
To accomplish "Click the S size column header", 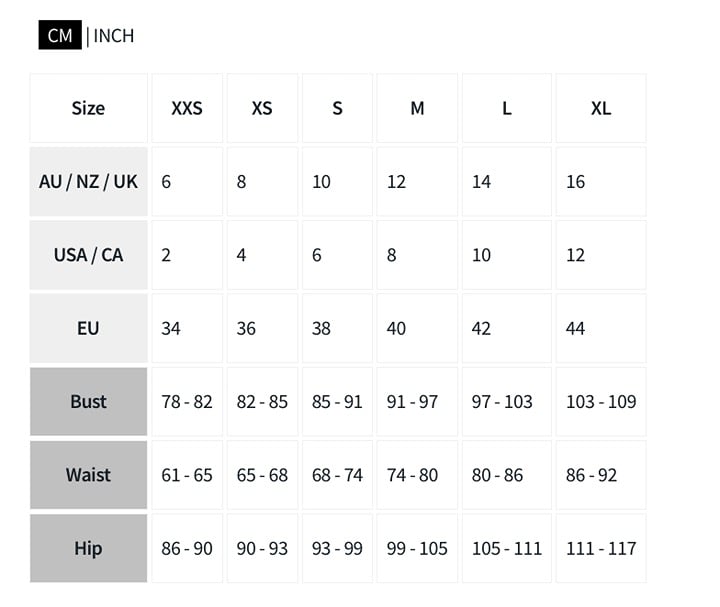I will coord(338,108).
